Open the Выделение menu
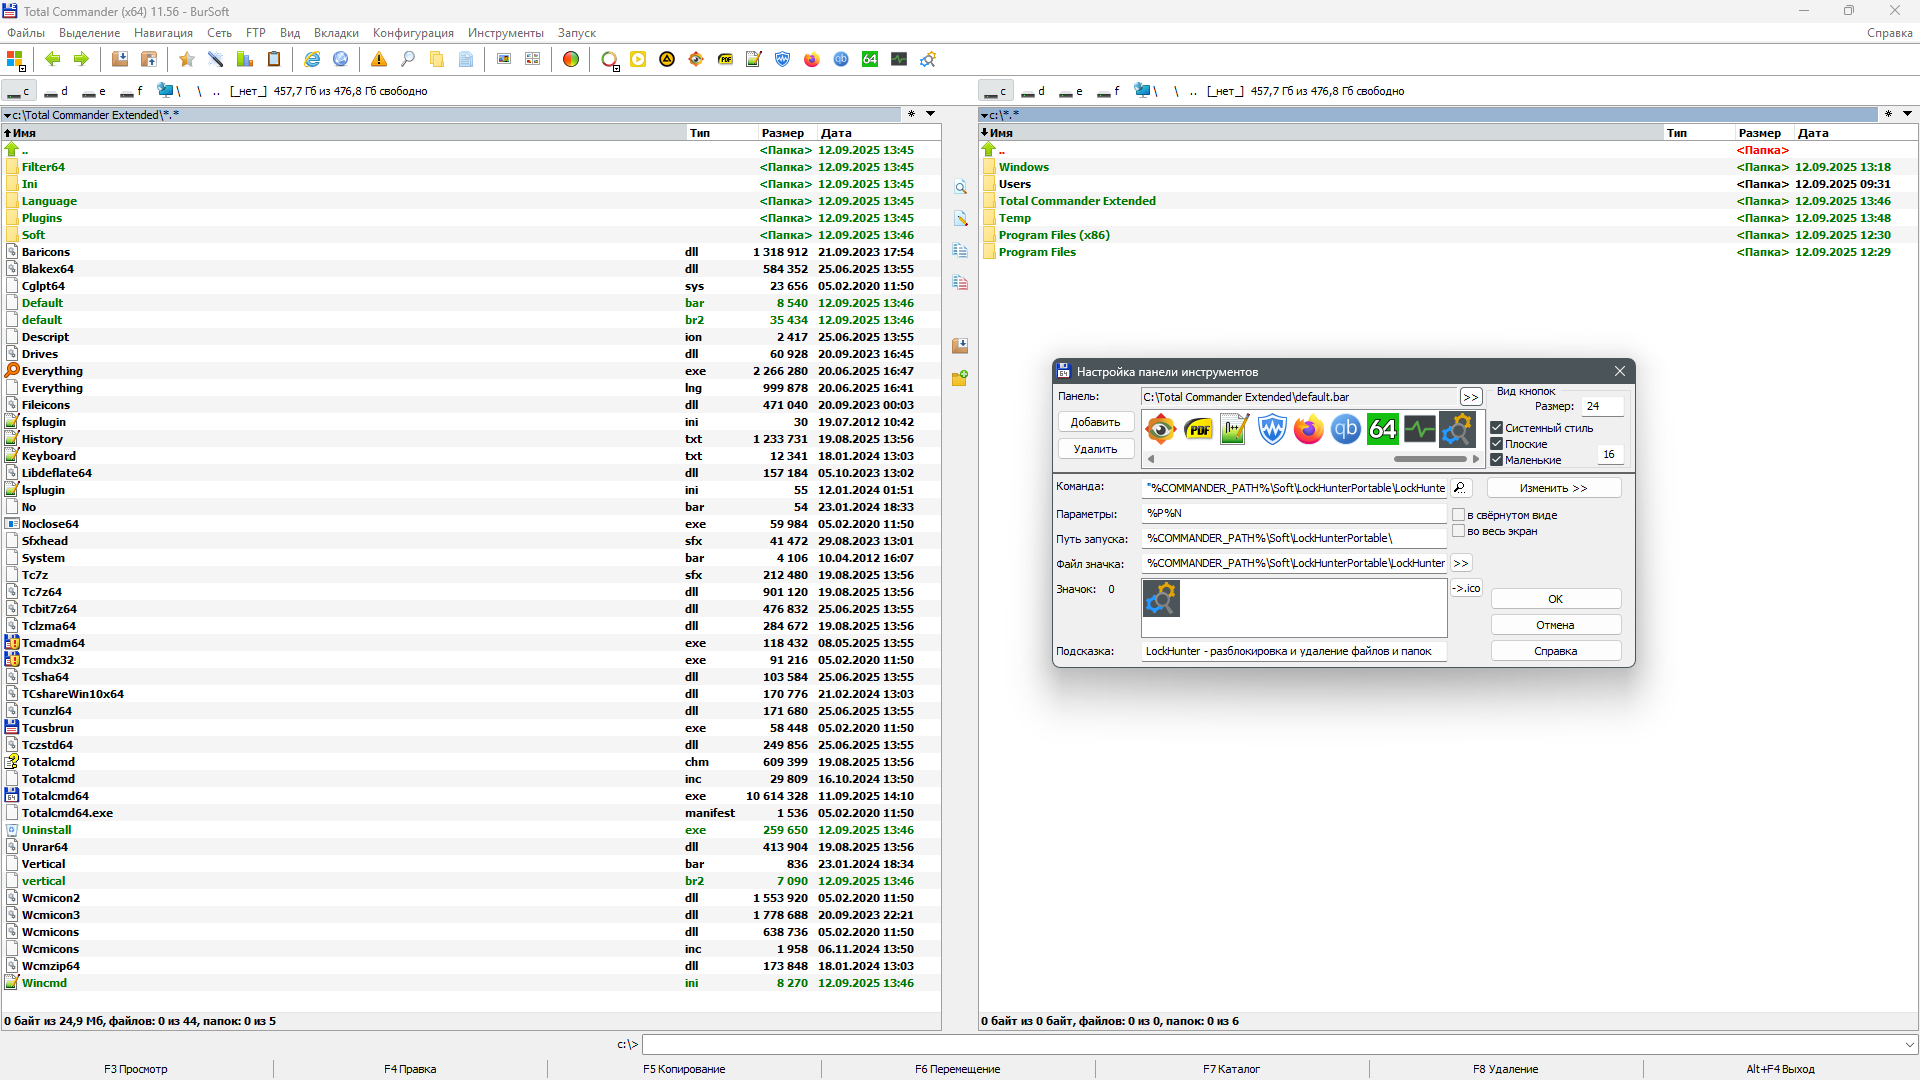Image resolution: width=1920 pixels, height=1080 pixels. coord(89,33)
